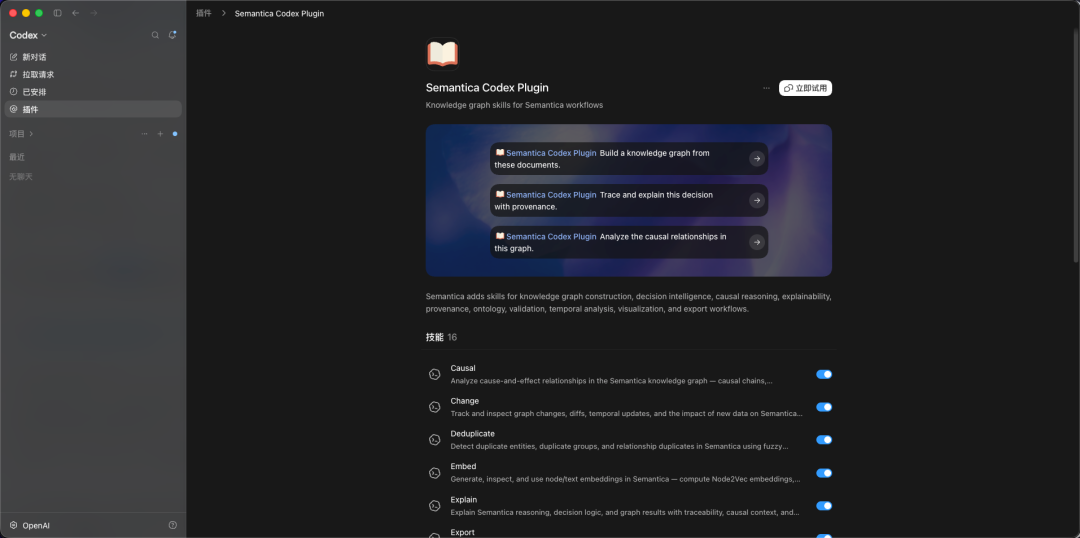The height and width of the screenshot is (538, 1080).
Task: Click the Semantica book plugin icon
Action: (x=442, y=54)
